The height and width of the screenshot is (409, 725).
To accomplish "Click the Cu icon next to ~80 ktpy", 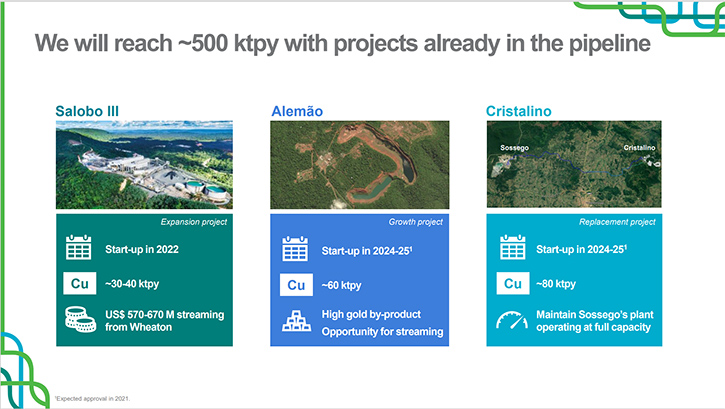I will [x=513, y=283].
